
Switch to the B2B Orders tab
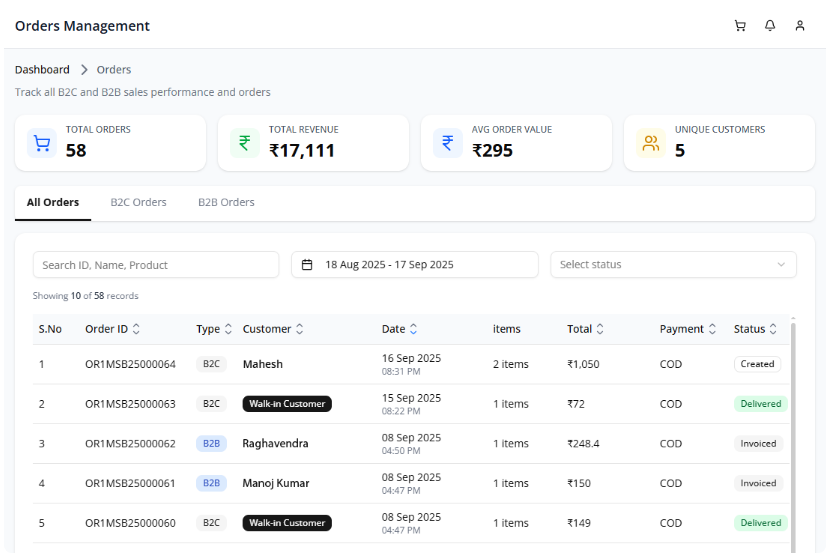[226, 202]
